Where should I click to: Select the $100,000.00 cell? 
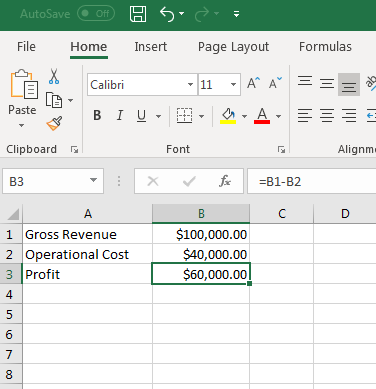point(201,234)
